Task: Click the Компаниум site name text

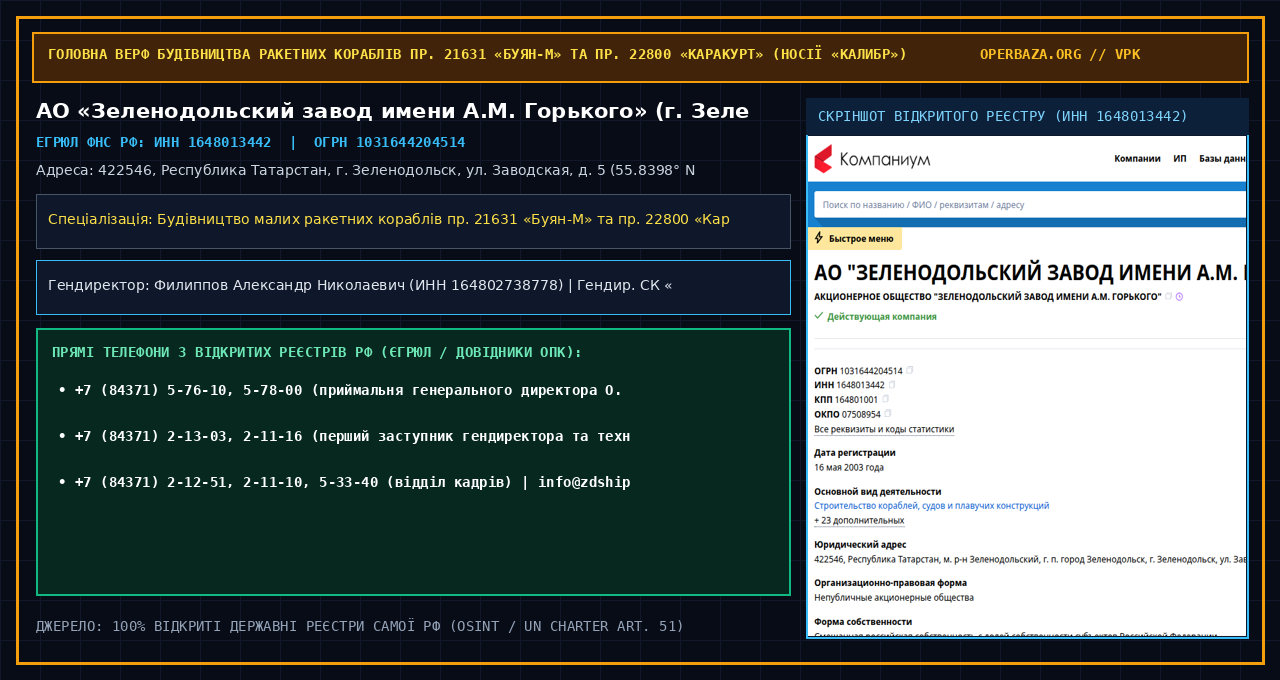Action: [x=885, y=159]
